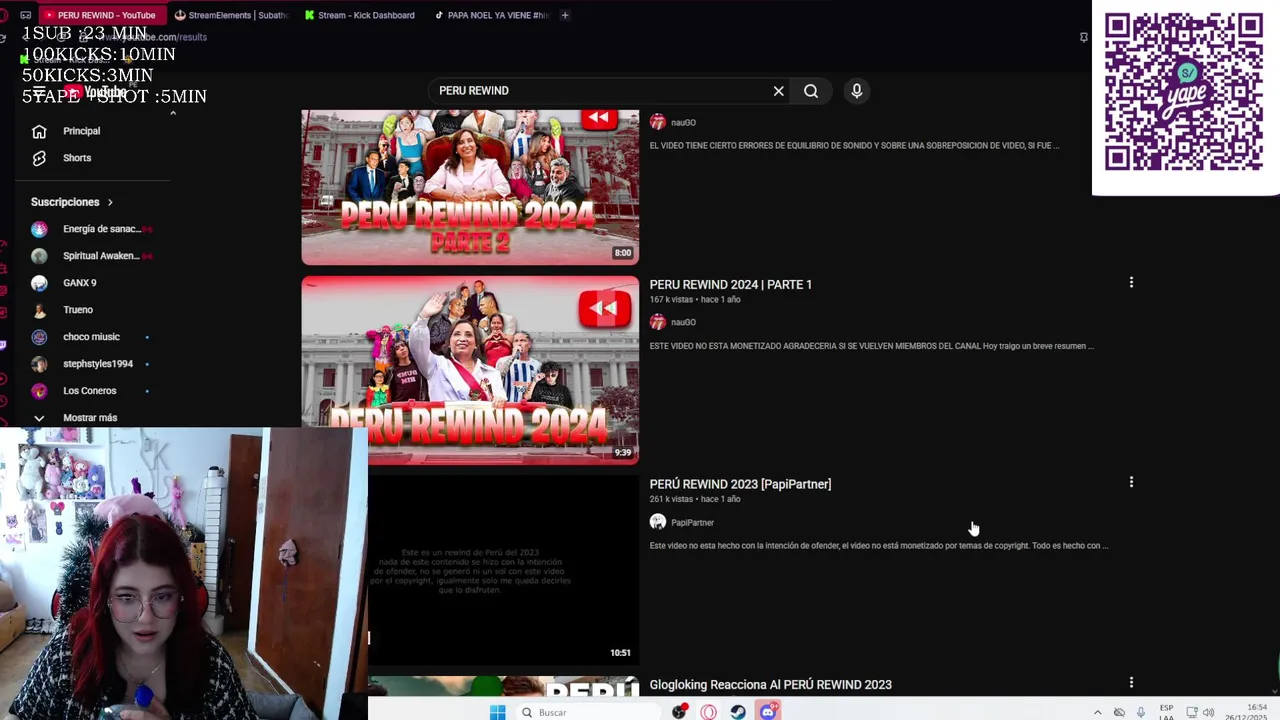The height and width of the screenshot is (720, 1280).
Task: Open Windows Start menu
Action: click(497, 712)
